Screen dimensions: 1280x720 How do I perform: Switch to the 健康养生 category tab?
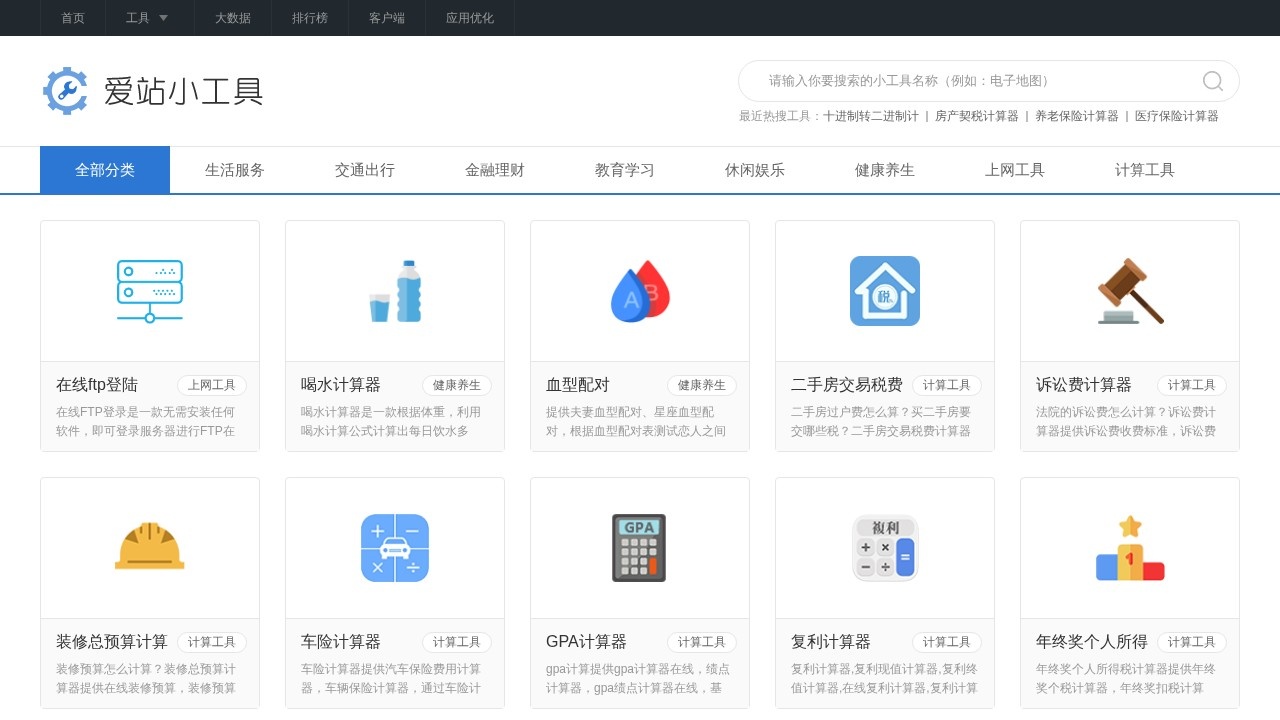point(883,170)
